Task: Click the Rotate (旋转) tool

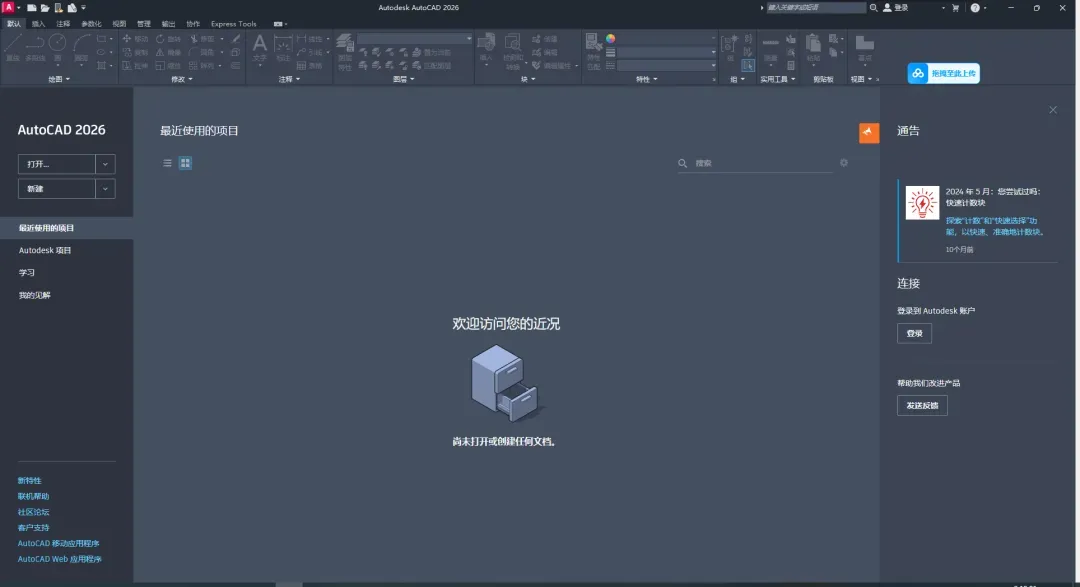Action: pyautogui.click(x=168, y=39)
